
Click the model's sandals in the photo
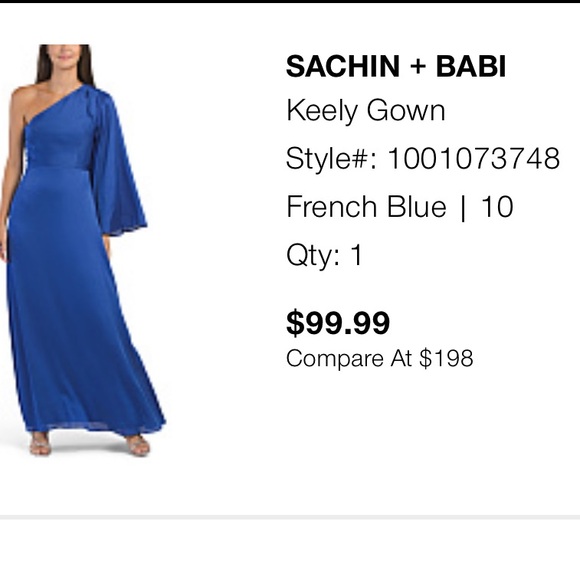(90, 443)
